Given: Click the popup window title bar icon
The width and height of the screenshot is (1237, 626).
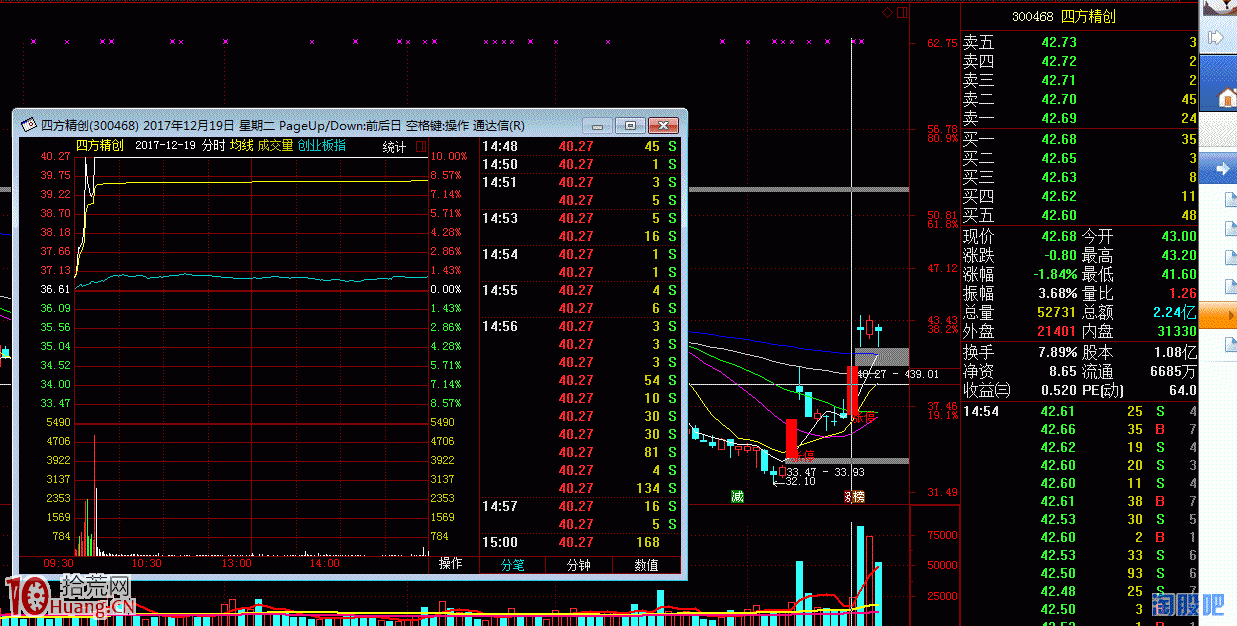Looking at the screenshot, I should (x=28, y=125).
